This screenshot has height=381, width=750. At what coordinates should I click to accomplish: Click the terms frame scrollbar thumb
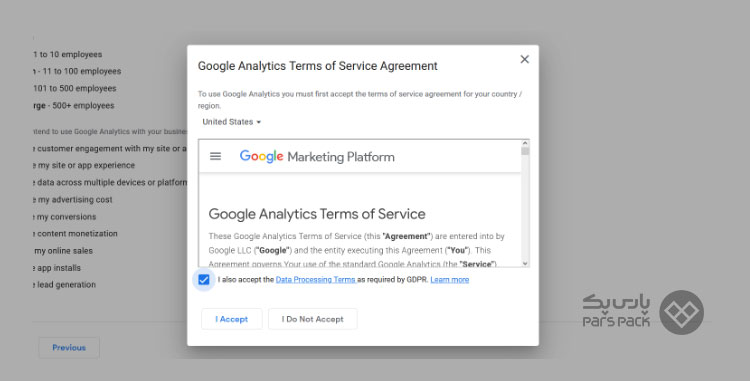click(525, 152)
